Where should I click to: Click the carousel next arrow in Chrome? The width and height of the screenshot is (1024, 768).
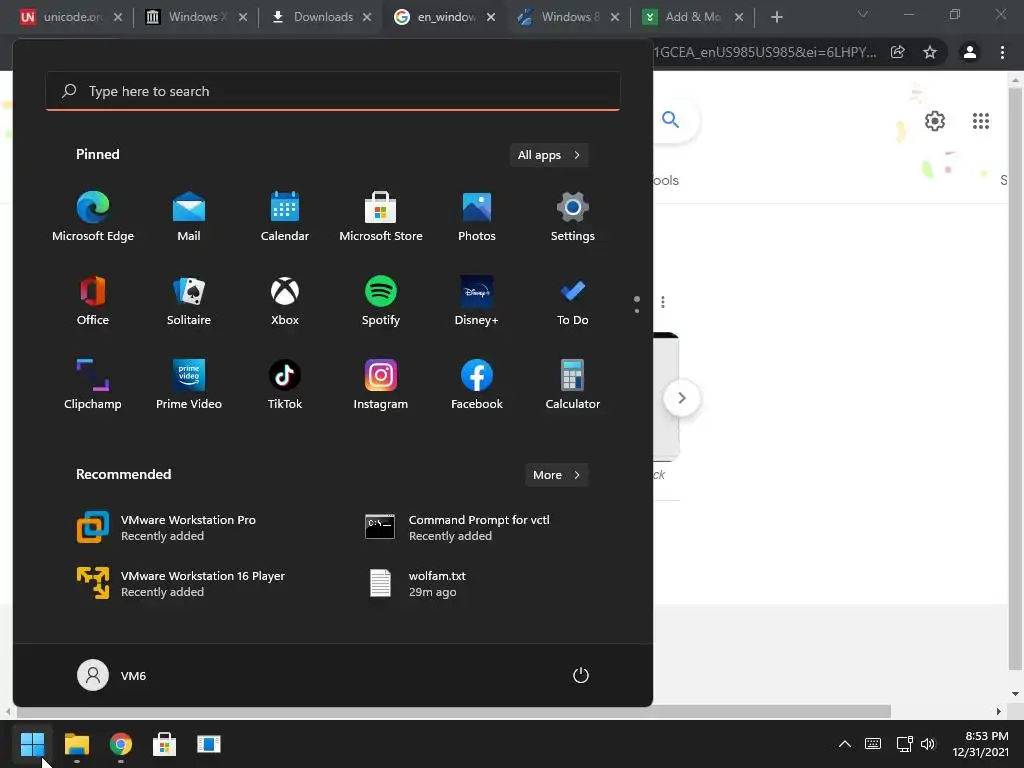click(x=682, y=398)
